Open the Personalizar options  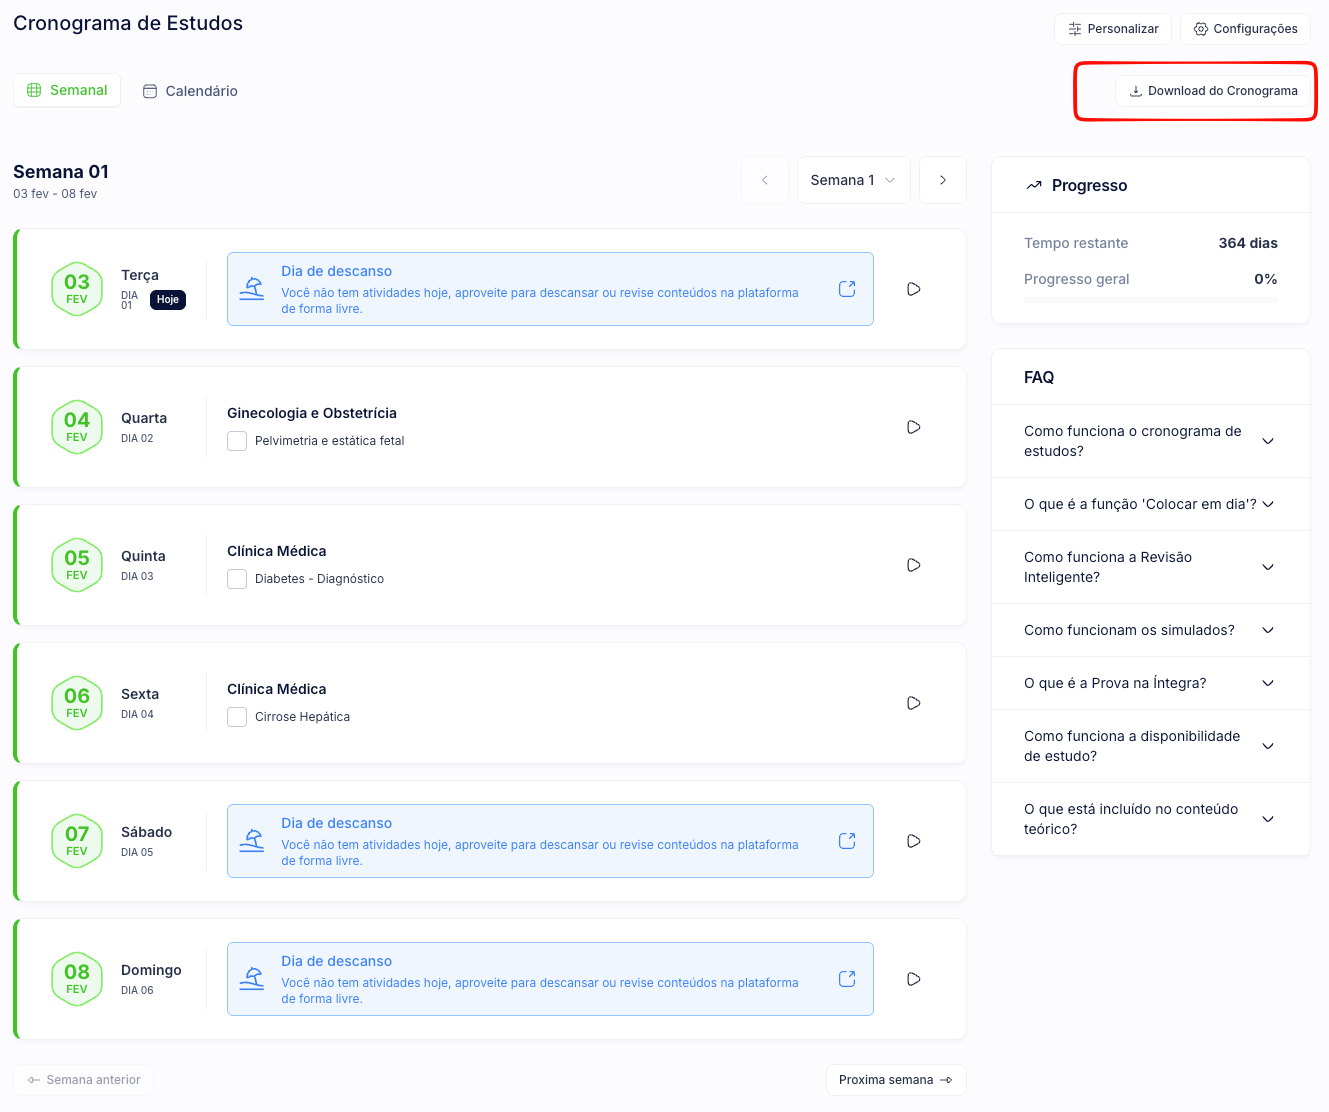(x=1112, y=29)
